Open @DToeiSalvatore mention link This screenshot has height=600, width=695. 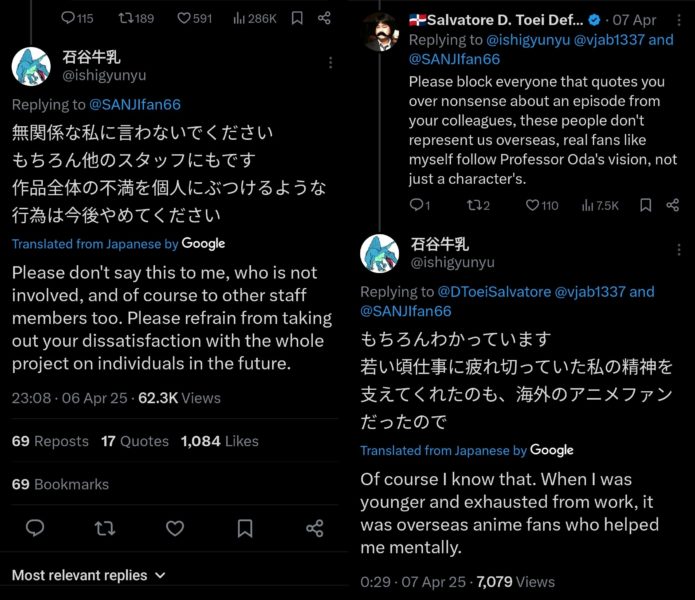[x=494, y=292]
